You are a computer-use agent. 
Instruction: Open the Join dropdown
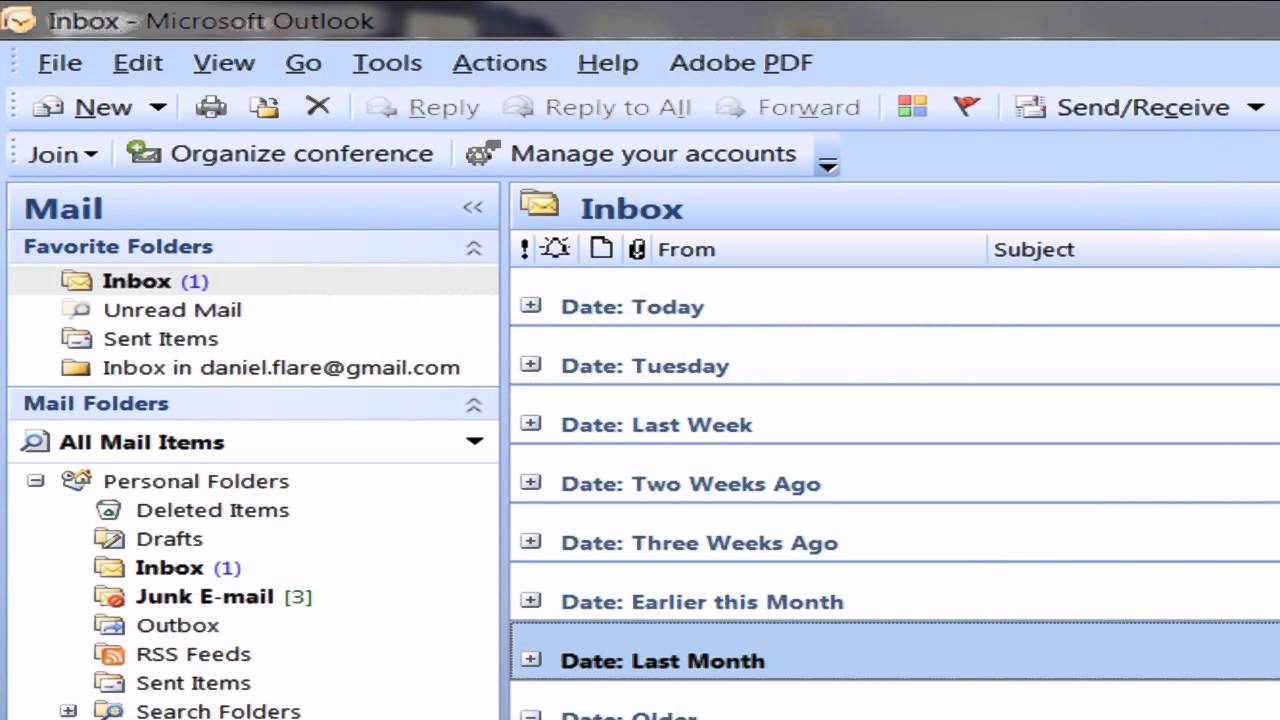[x=62, y=154]
